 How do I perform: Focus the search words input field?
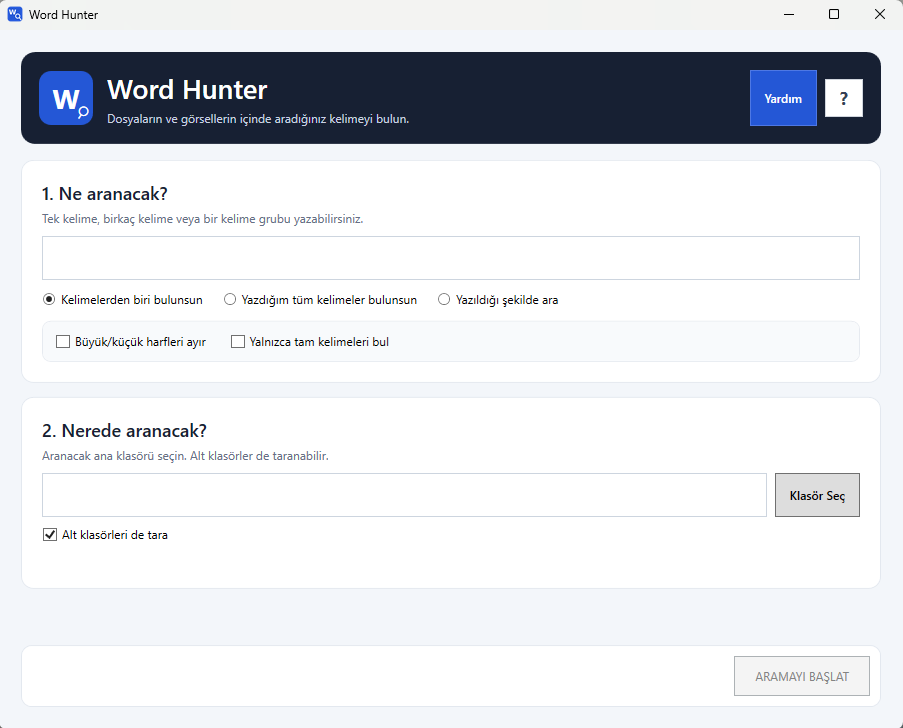[451, 258]
